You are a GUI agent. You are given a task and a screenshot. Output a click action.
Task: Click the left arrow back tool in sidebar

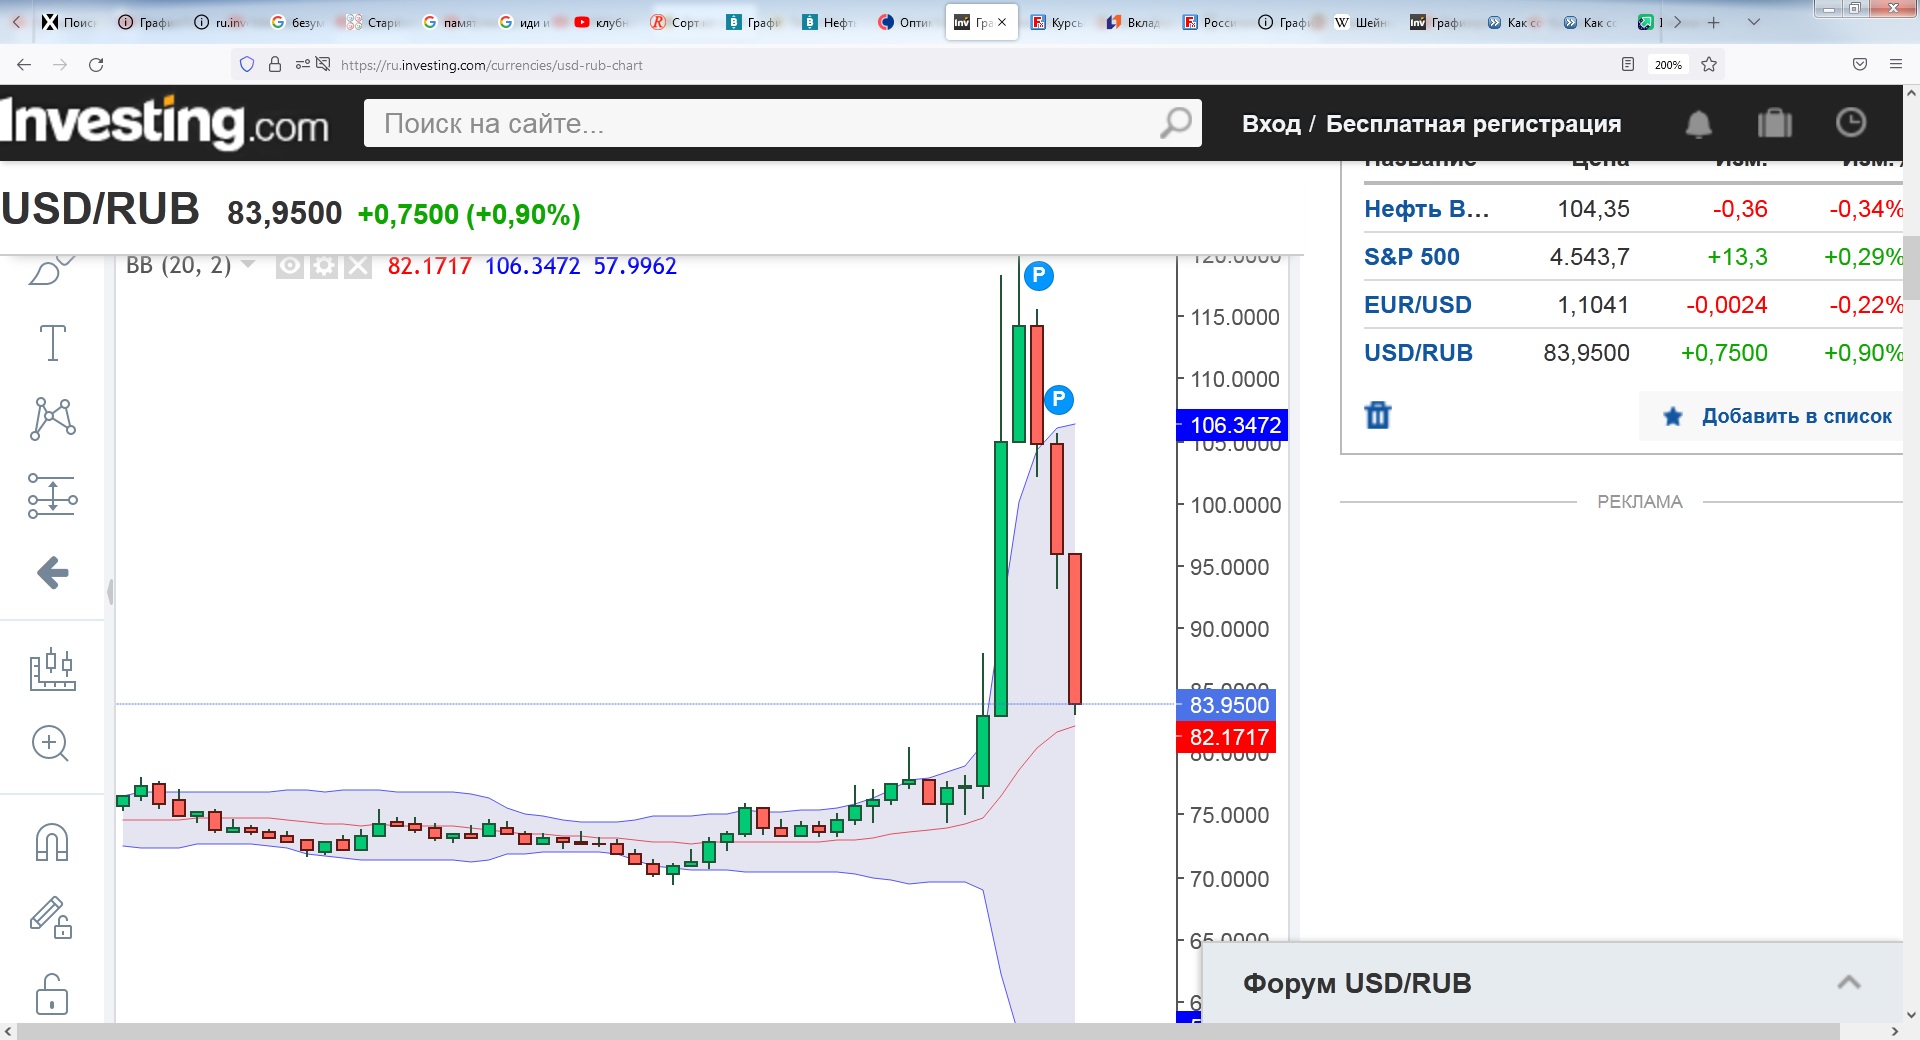coord(52,572)
